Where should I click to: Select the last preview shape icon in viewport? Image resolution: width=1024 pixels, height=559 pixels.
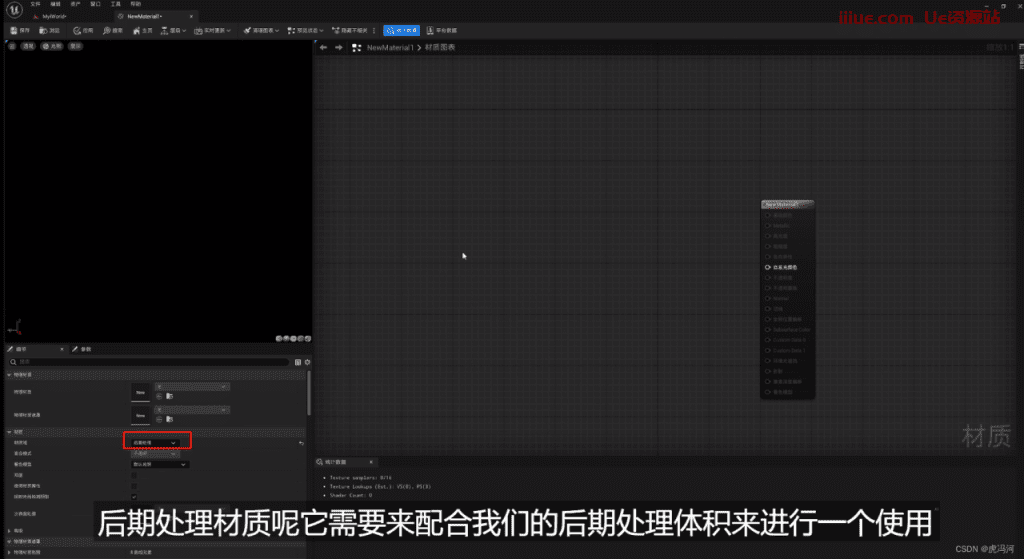pyautogui.click(x=308, y=338)
